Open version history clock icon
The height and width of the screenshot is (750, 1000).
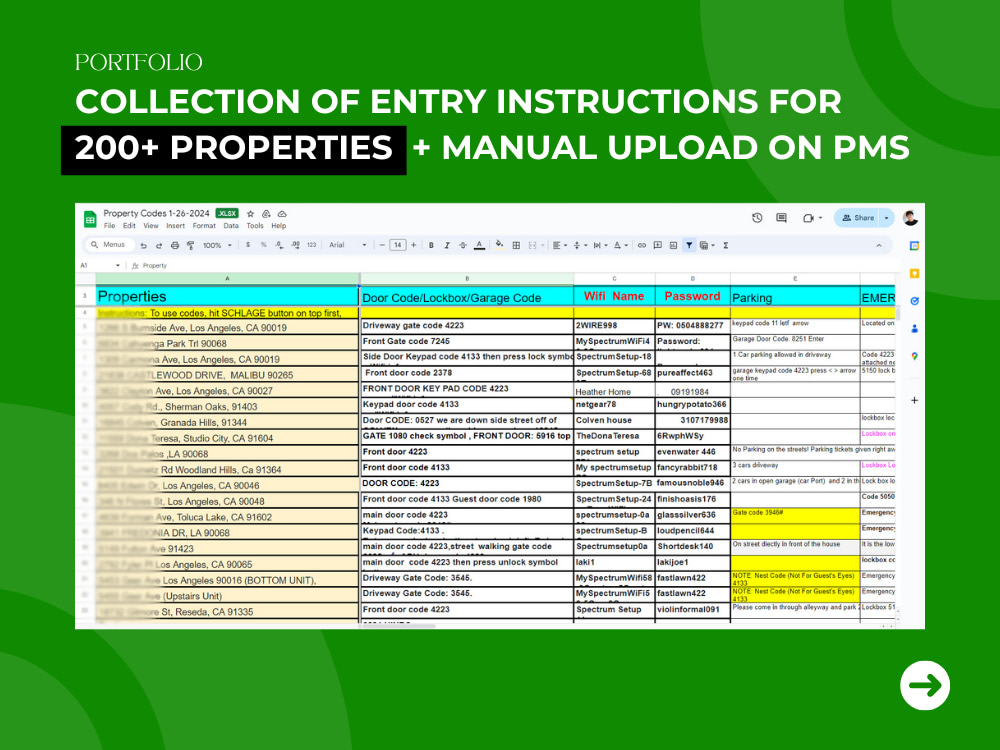[x=757, y=218]
